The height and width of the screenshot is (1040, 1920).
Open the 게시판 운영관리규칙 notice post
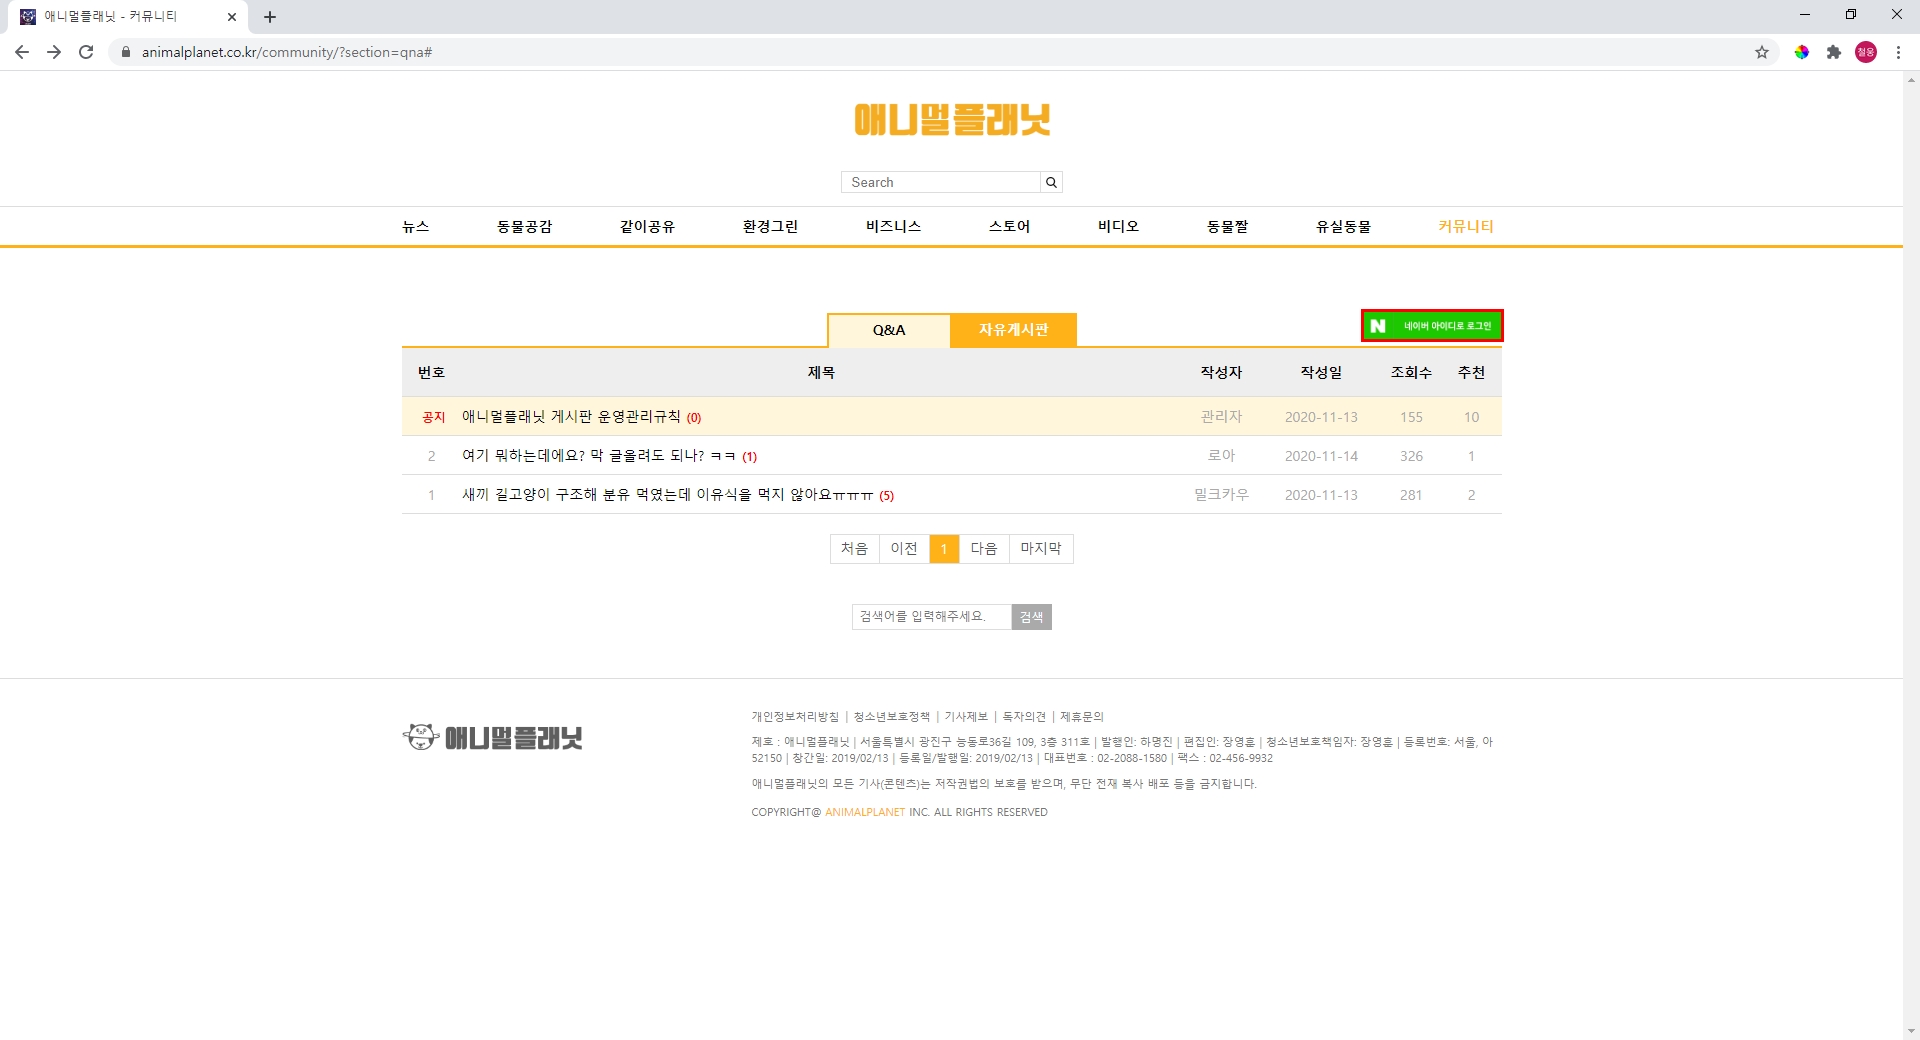571,417
